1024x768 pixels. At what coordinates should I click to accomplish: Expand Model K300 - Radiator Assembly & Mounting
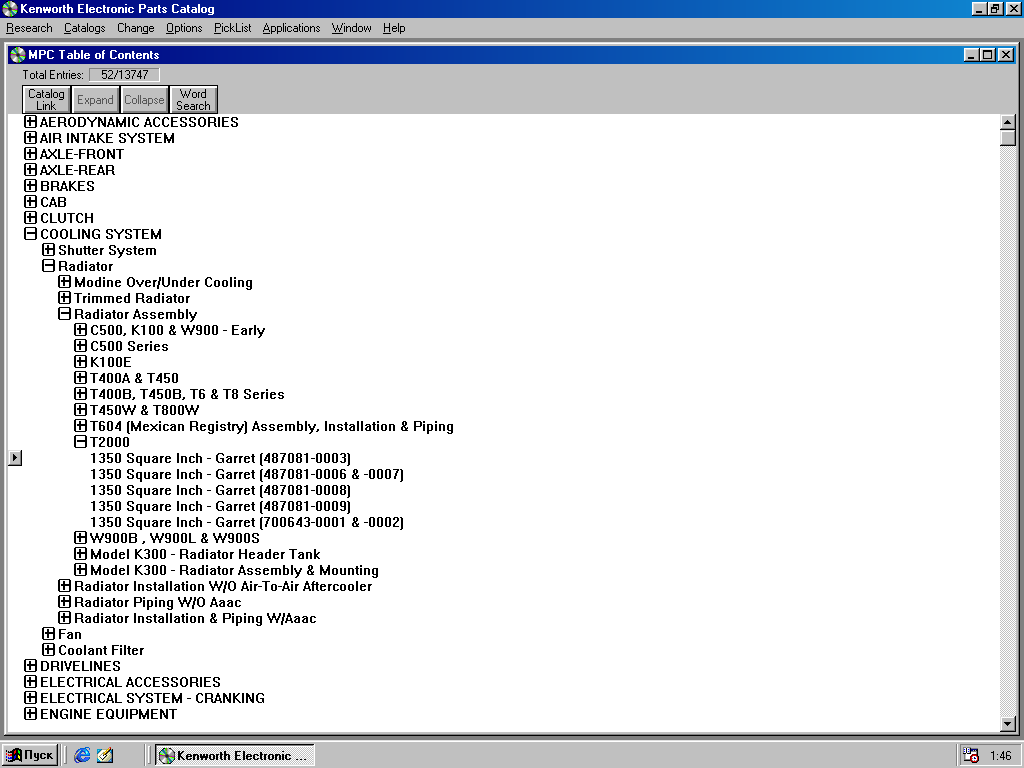(80, 569)
